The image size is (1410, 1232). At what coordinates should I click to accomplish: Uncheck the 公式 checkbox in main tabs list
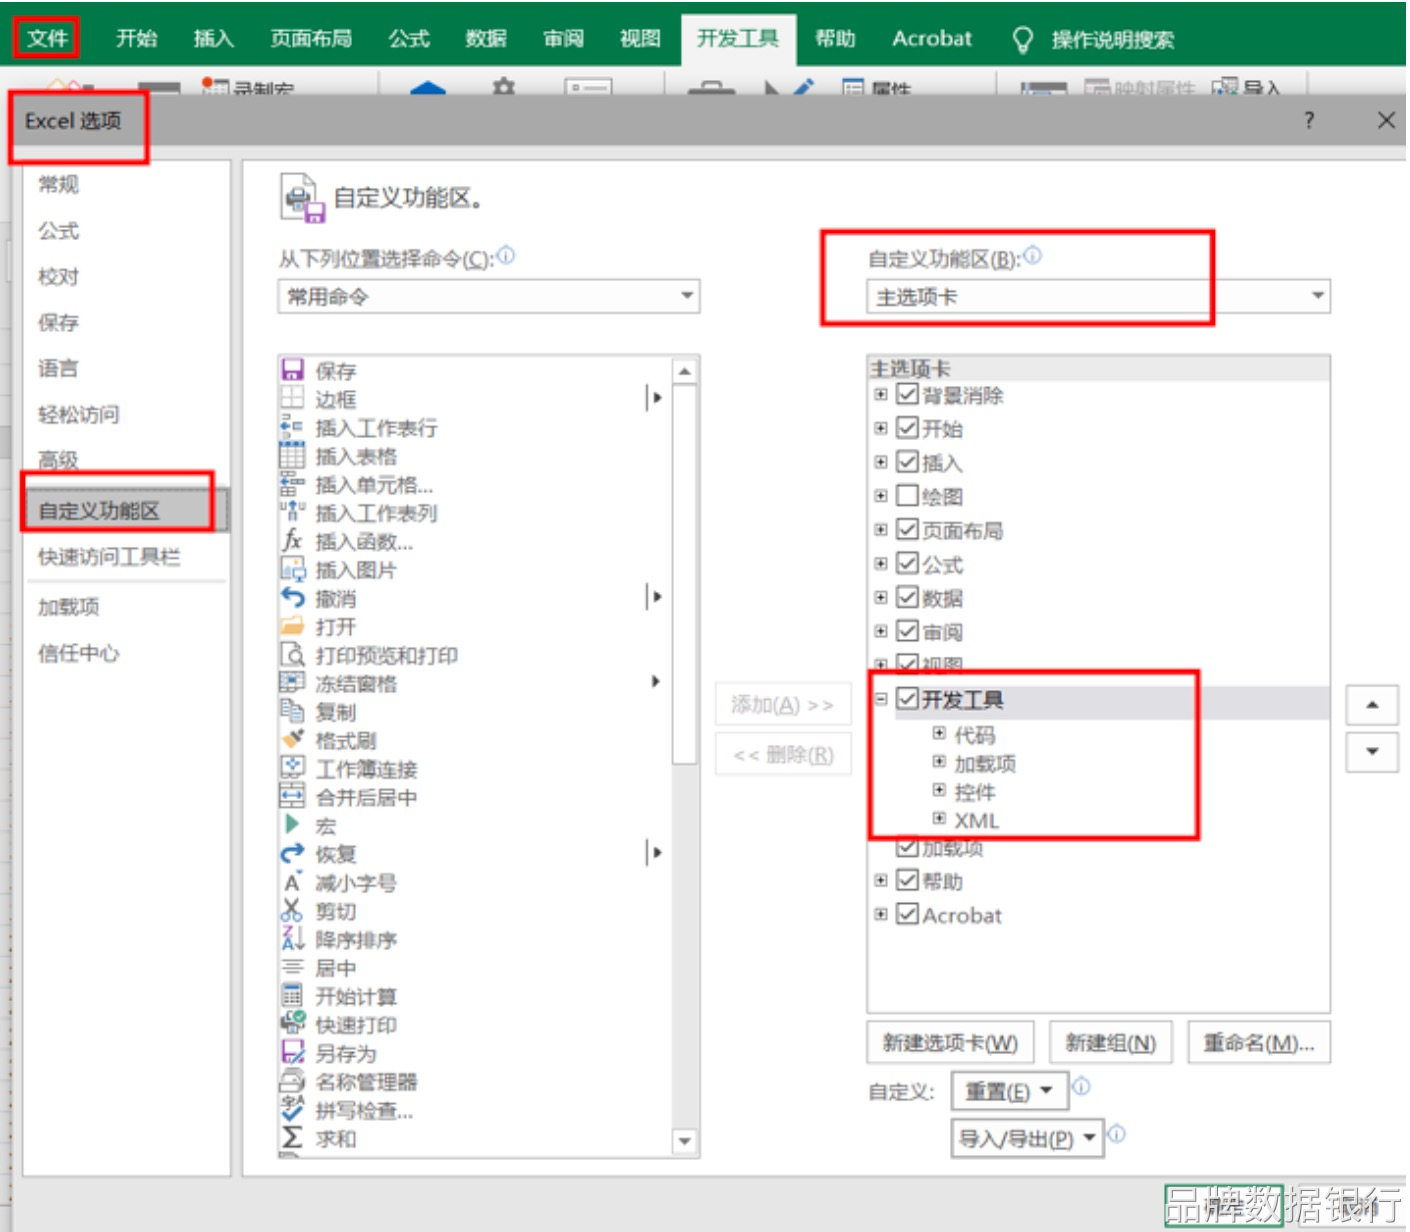tap(907, 564)
